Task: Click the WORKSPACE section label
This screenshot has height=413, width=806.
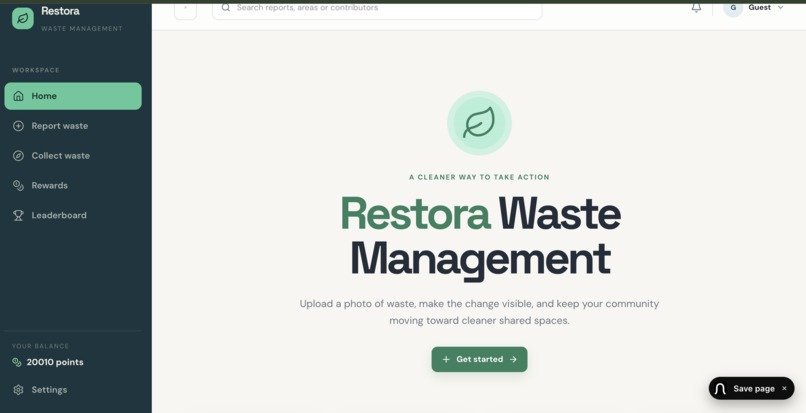Action: point(36,70)
